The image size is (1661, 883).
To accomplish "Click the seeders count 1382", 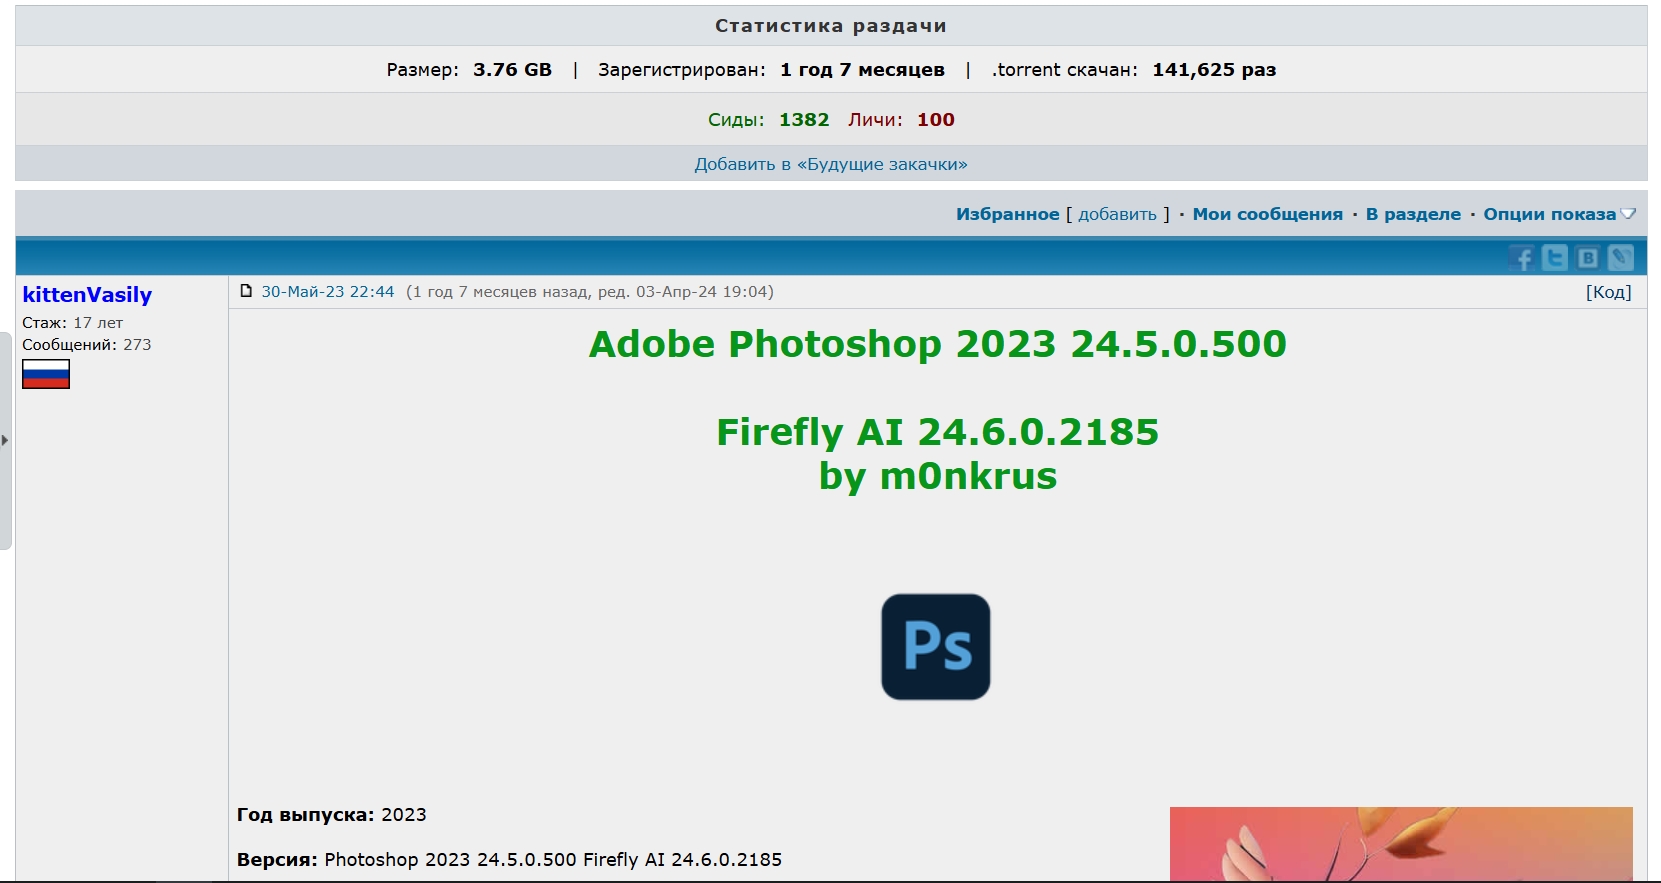I will [x=804, y=120].
